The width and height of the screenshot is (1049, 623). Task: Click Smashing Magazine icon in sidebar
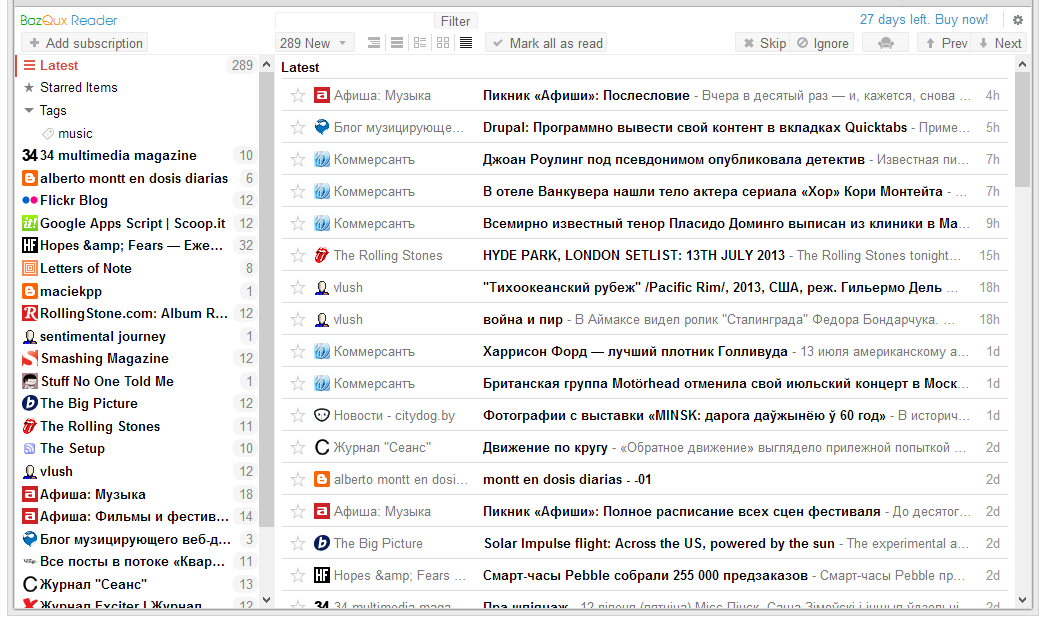coord(29,359)
